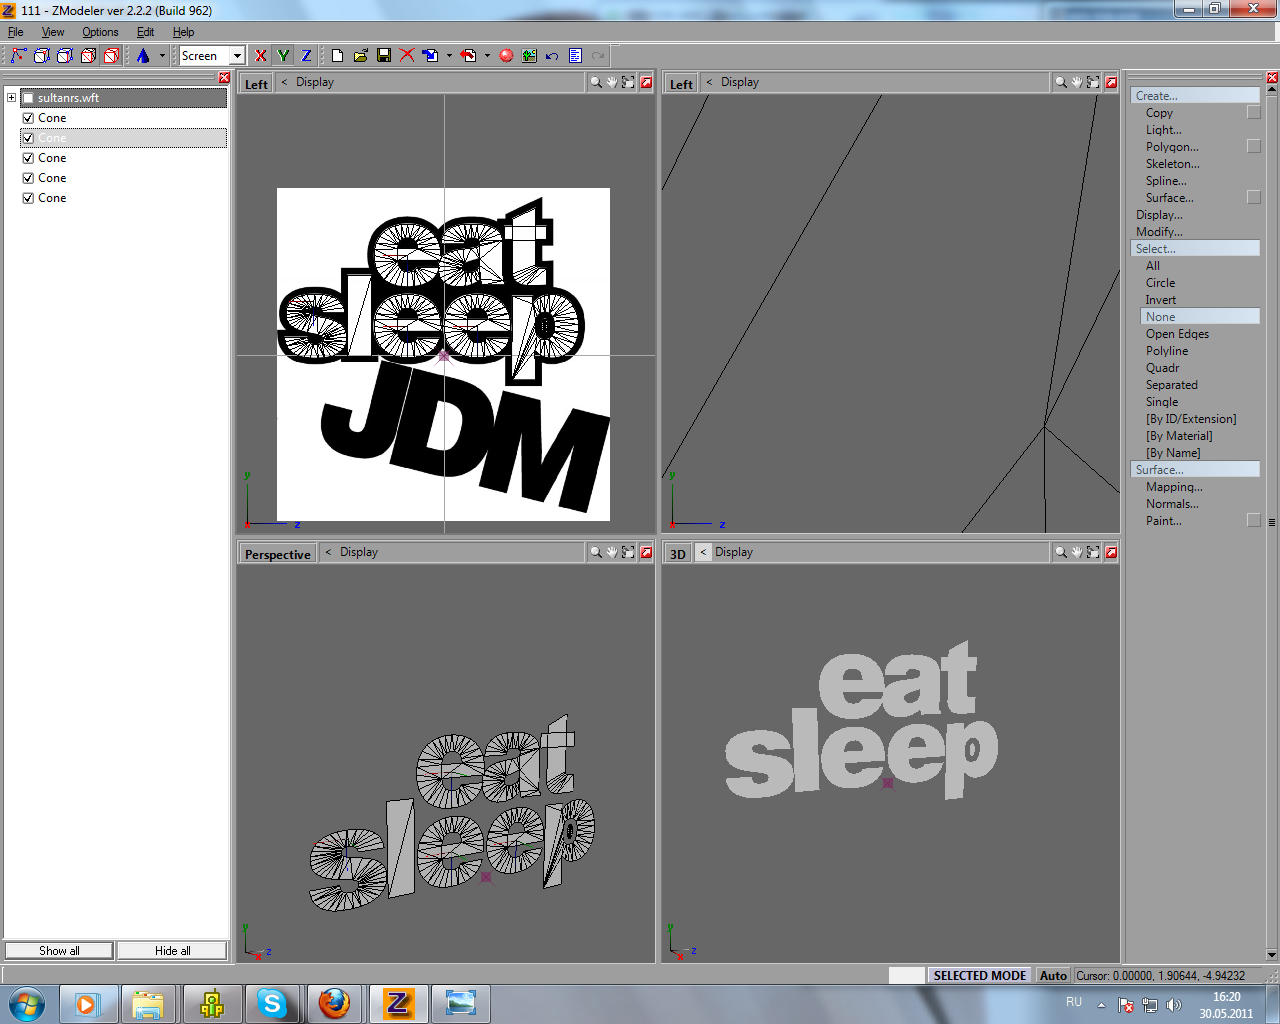Open Skype from the taskbar

pyautogui.click(x=272, y=1003)
